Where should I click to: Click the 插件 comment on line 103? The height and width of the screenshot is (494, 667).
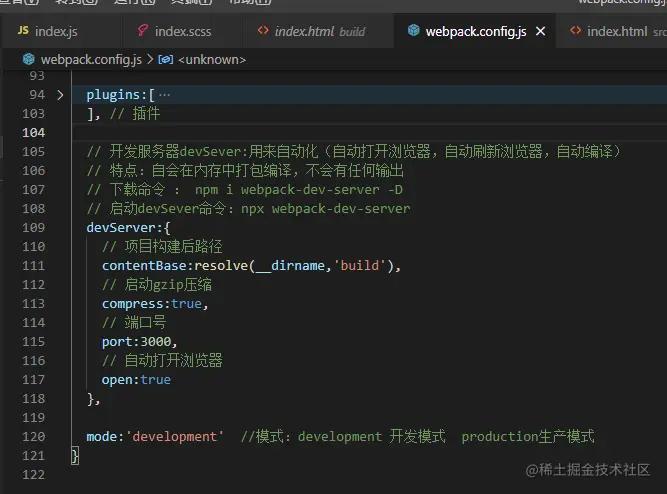click(135, 114)
